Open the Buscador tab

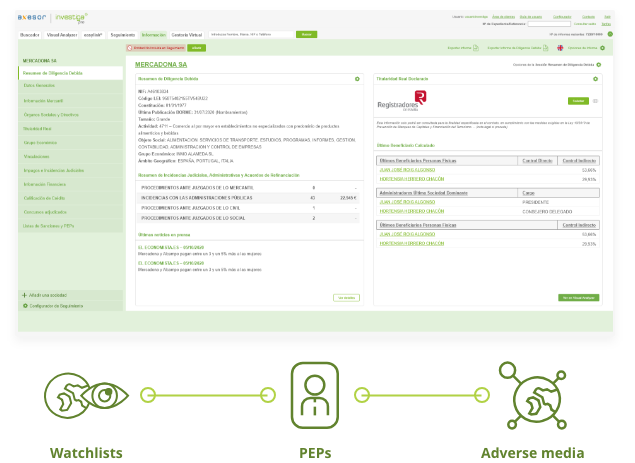(30, 35)
